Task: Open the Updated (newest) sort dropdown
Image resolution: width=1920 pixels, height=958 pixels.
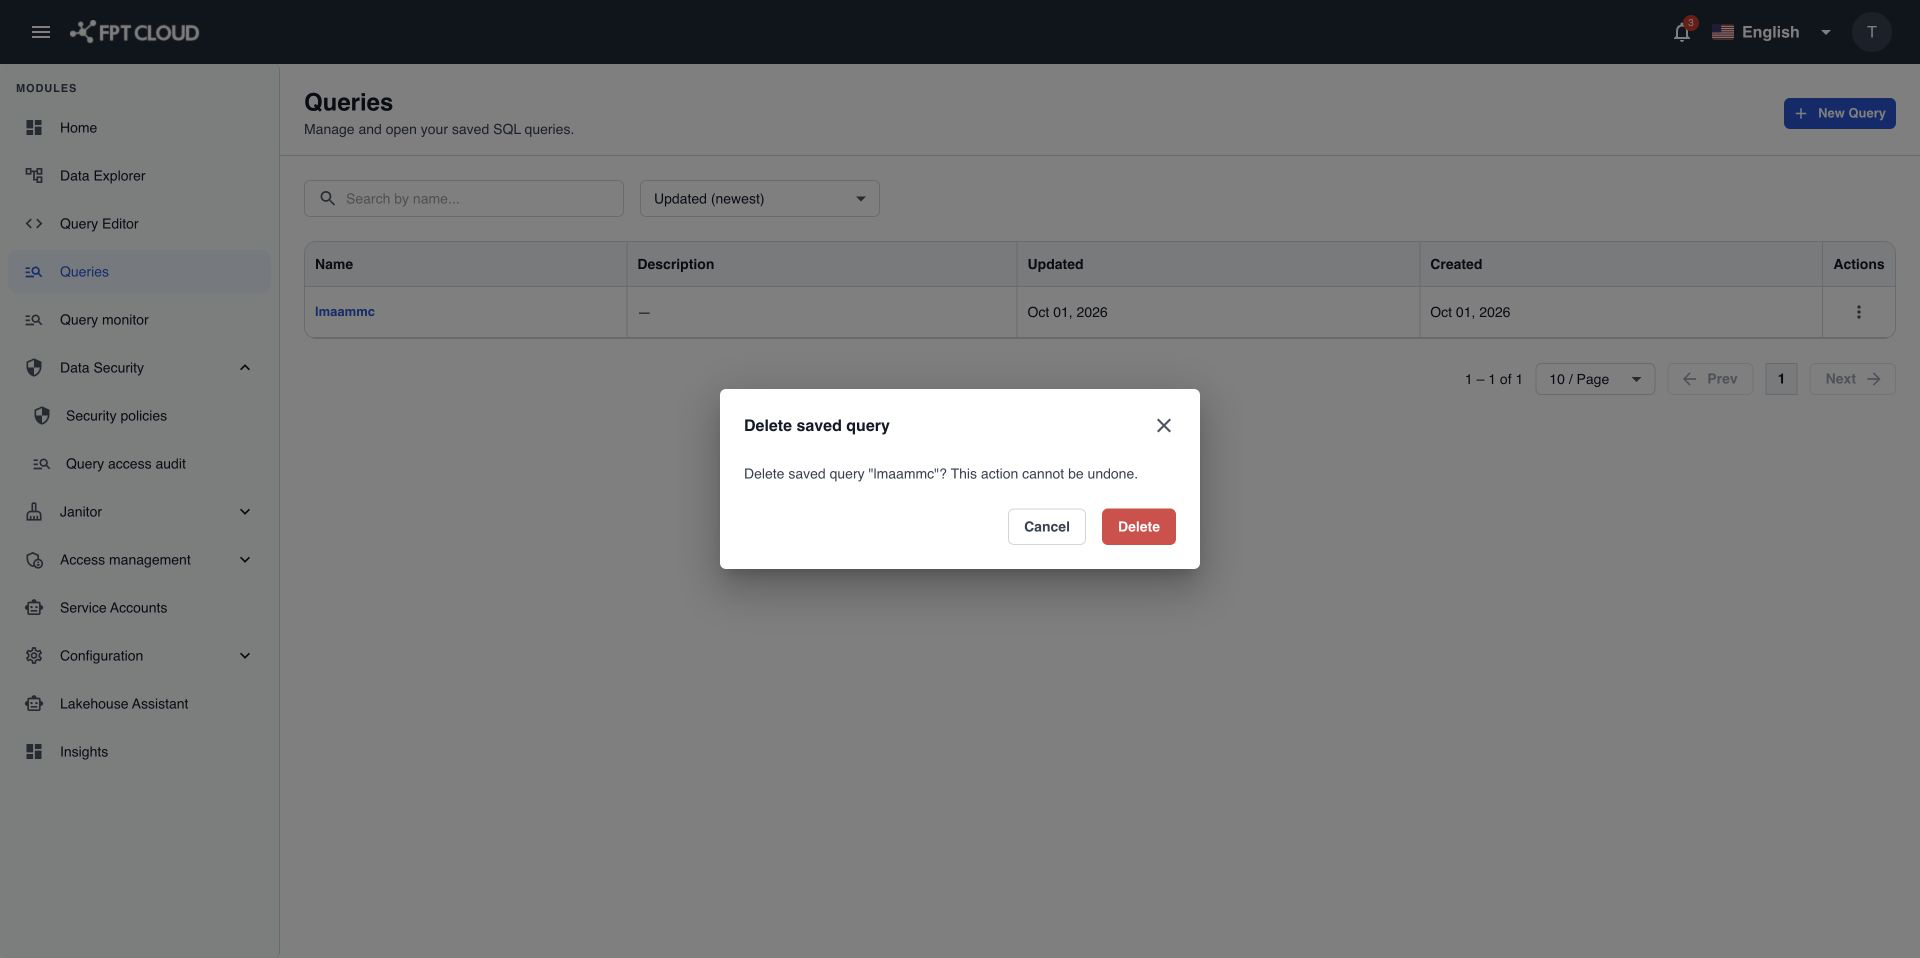Action: tap(760, 198)
